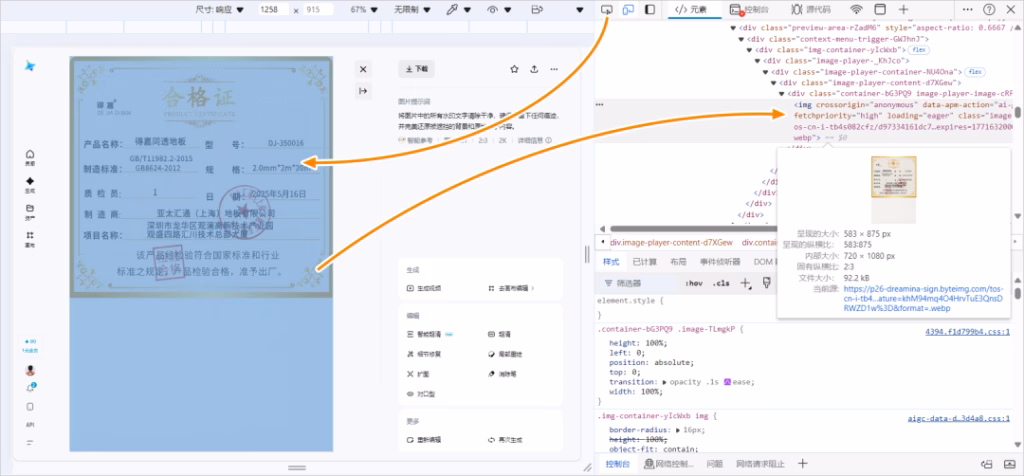Viewport: 1024px width, 476px height.
Task: Toggle :hov element state panel
Action: (694, 283)
